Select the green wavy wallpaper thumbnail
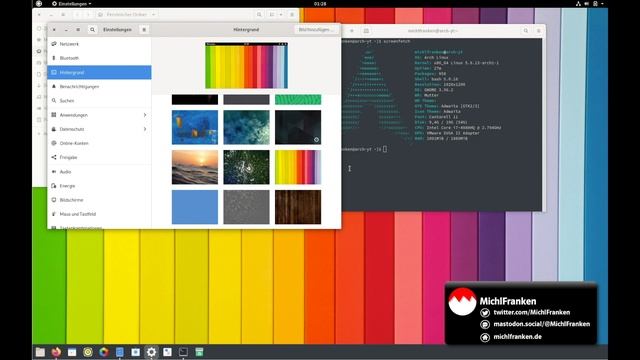 (298, 99)
